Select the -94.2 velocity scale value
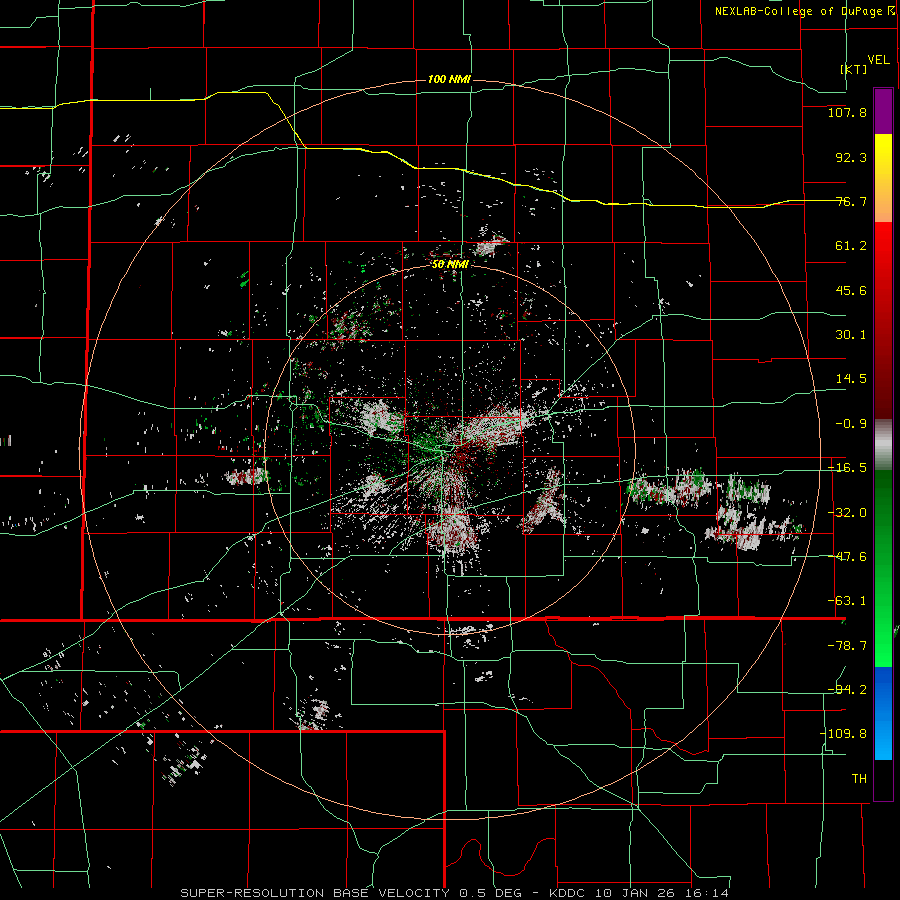This screenshot has height=900, width=900. (847, 689)
